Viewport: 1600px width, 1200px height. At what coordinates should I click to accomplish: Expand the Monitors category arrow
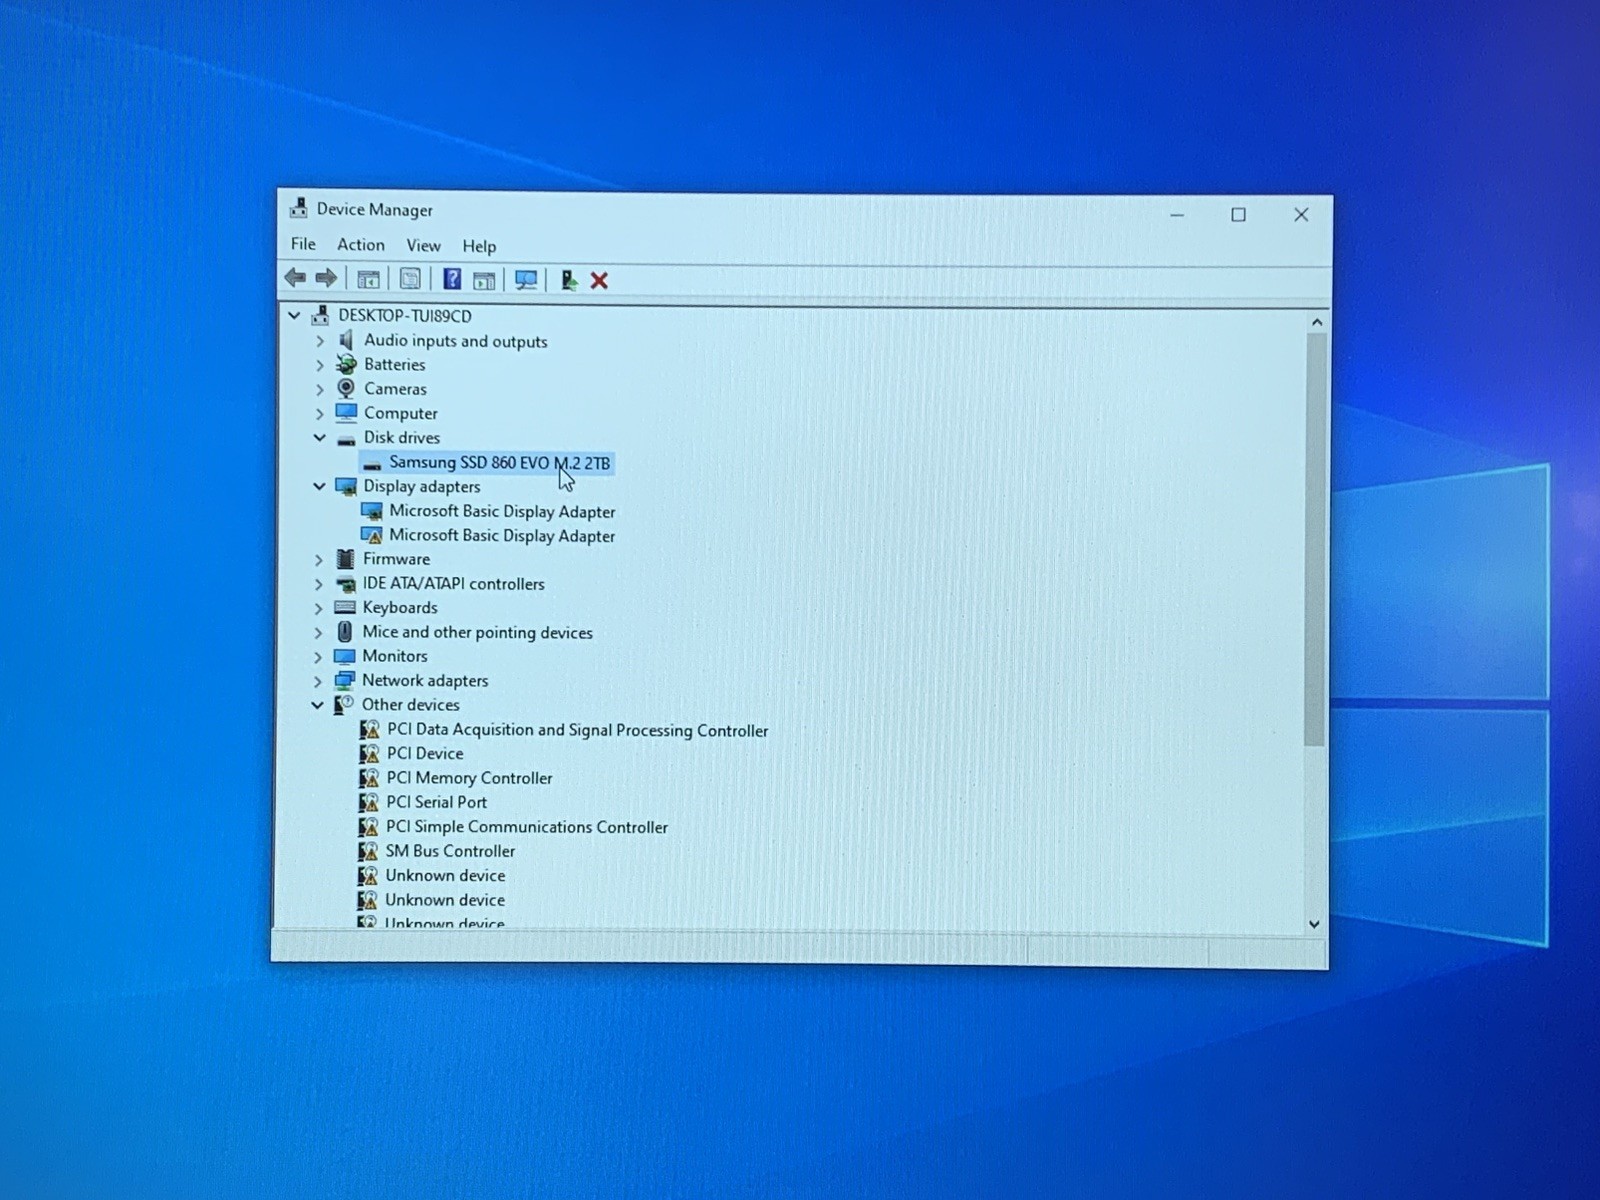click(x=319, y=657)
